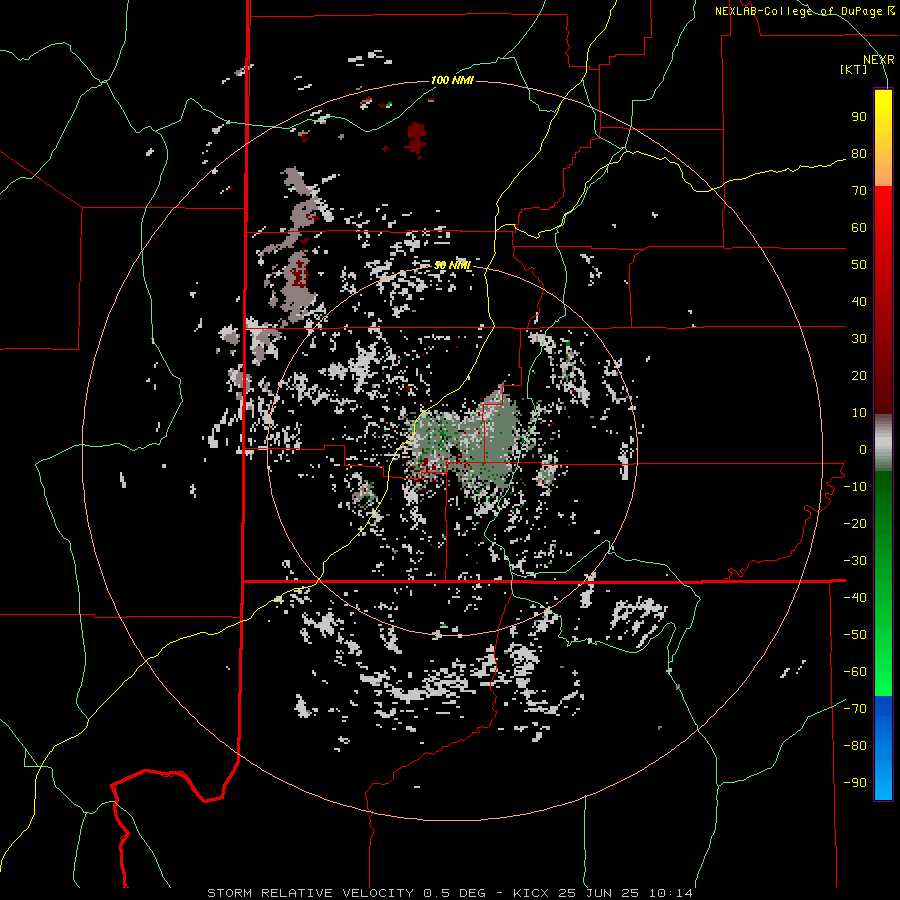Select the 60 value on velocity scale
The image size is (900, 900).
click(859, 228)
